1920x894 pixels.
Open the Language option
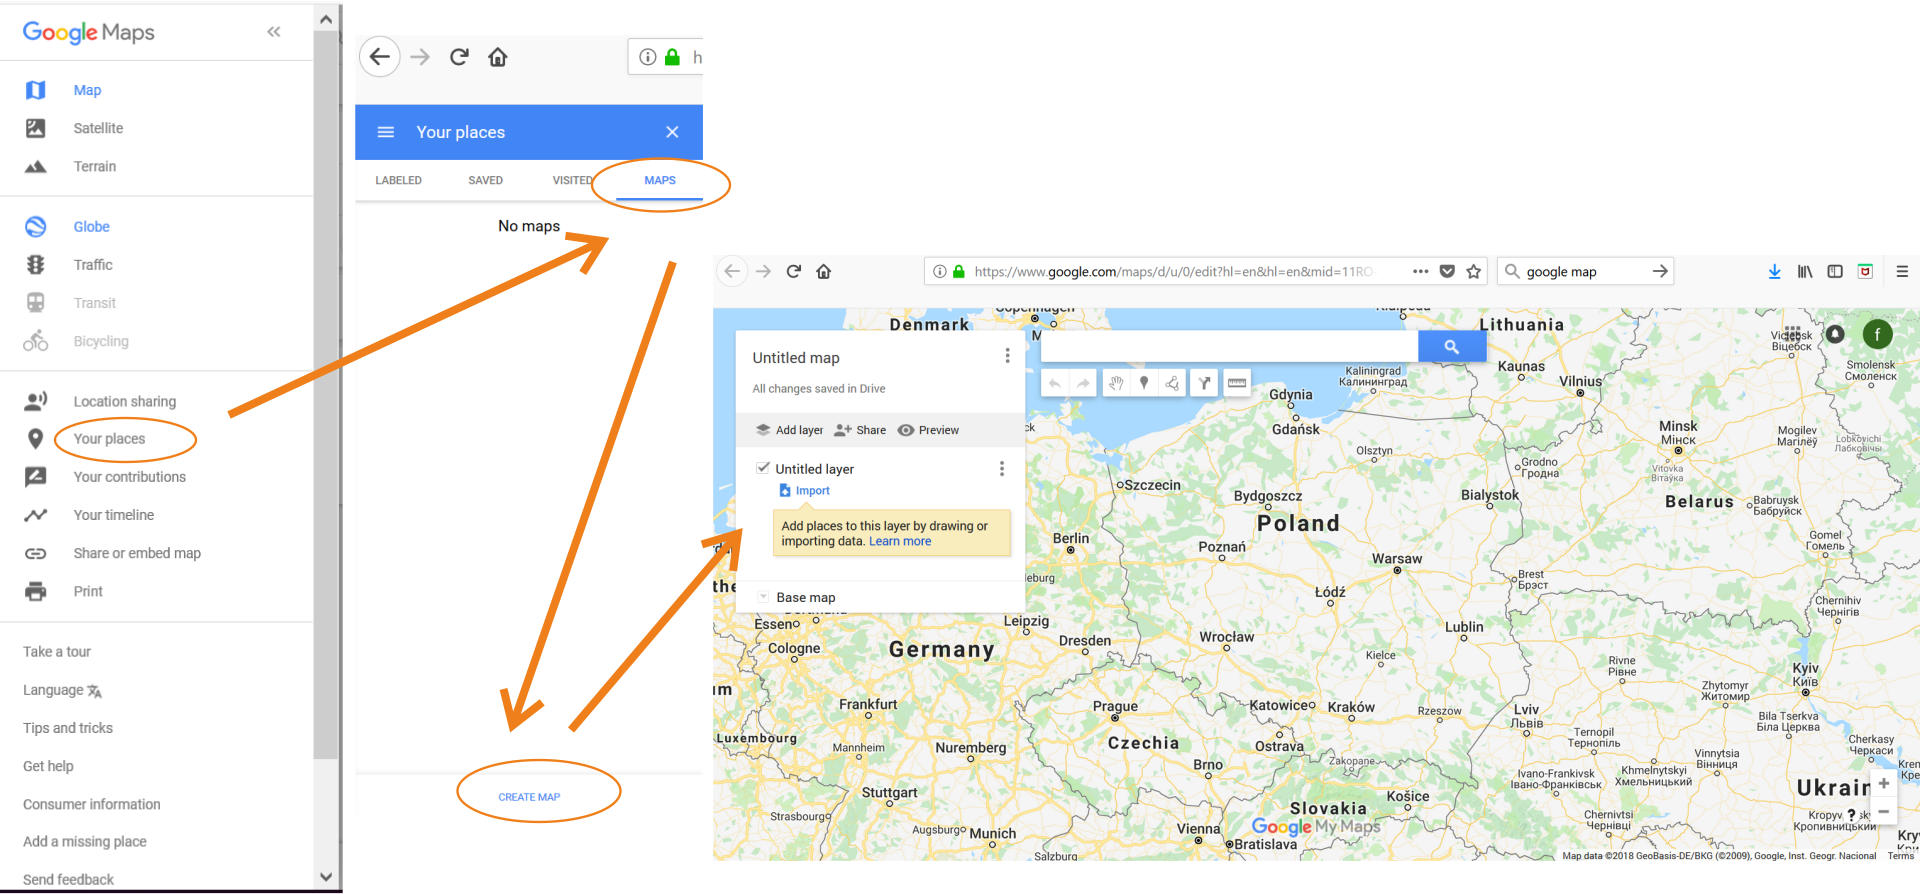tap(62, 690)
